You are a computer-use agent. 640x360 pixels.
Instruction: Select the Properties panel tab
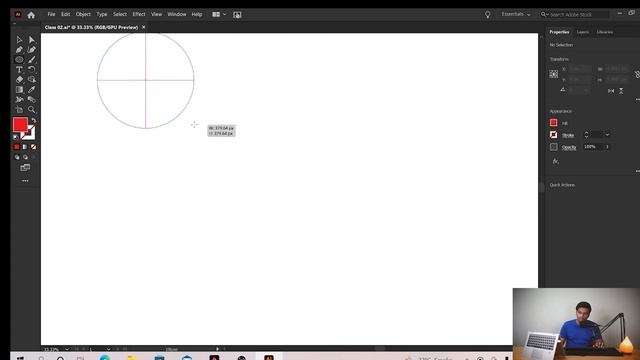pyautogui.click(x=559, y=32)
